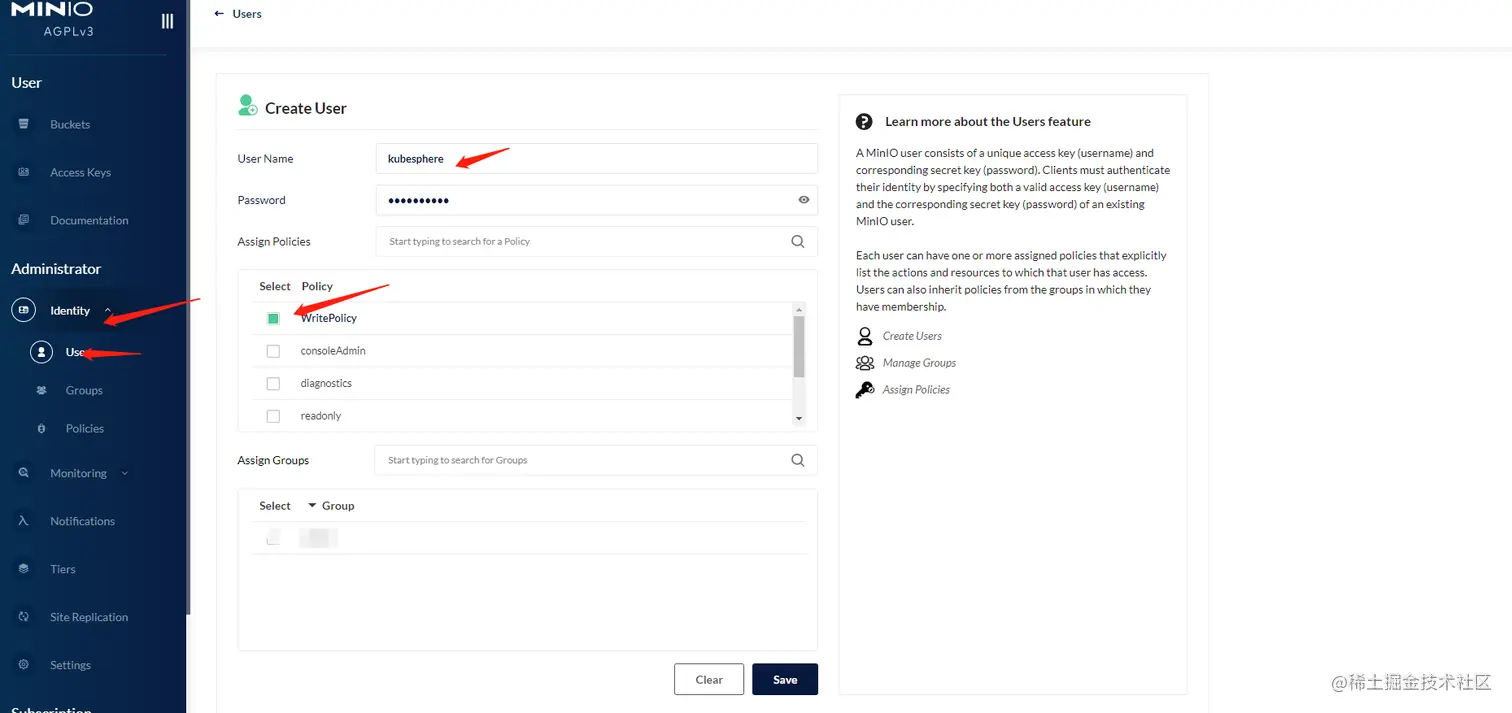Viewport: 1512px width, 713px height.
Task: Check the readonly policy checkbox
Action: tap(273, 416)
